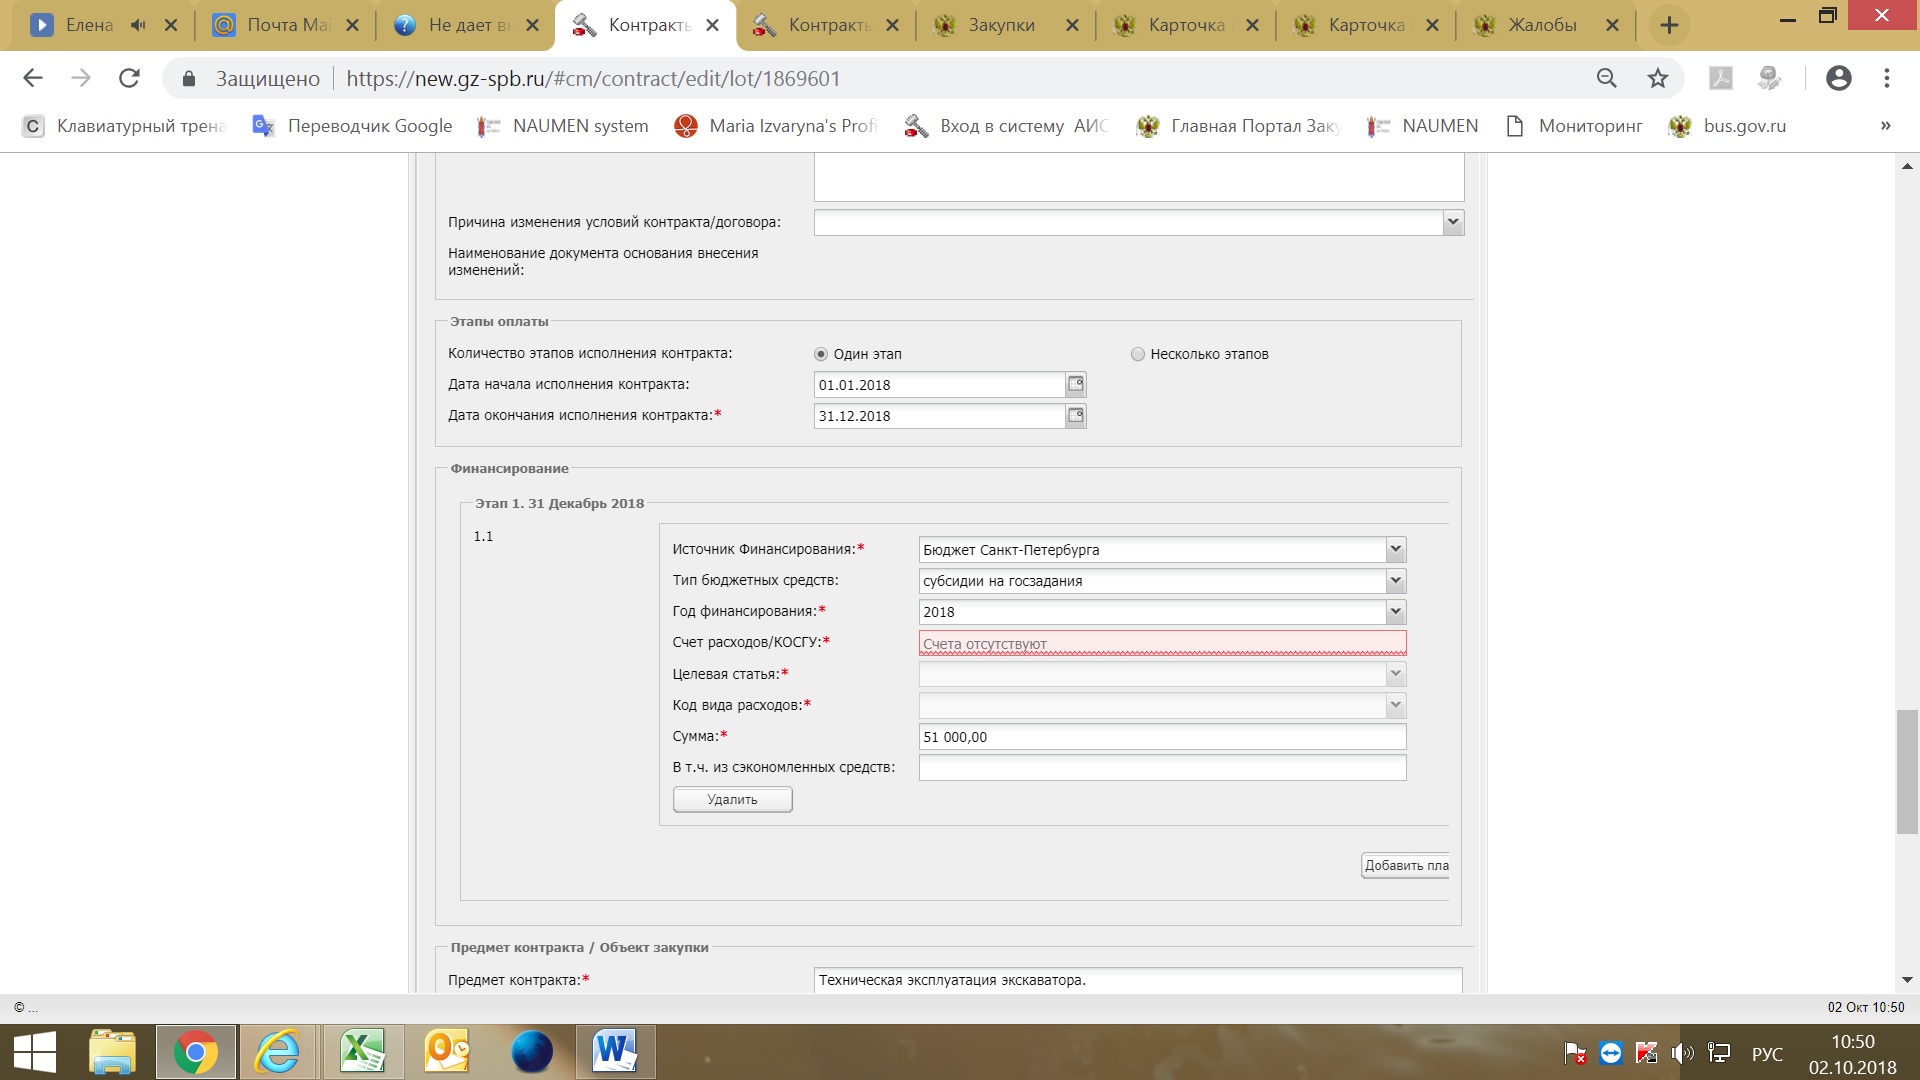
Task: Bookmark this page with star icon
Action: pos(1658,78)
